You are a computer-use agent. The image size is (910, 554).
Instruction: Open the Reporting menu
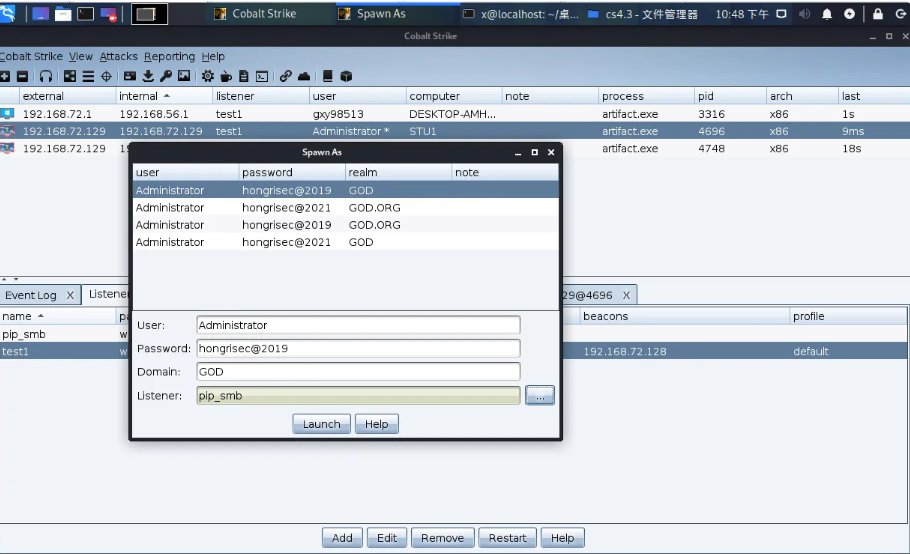[169, 56]
